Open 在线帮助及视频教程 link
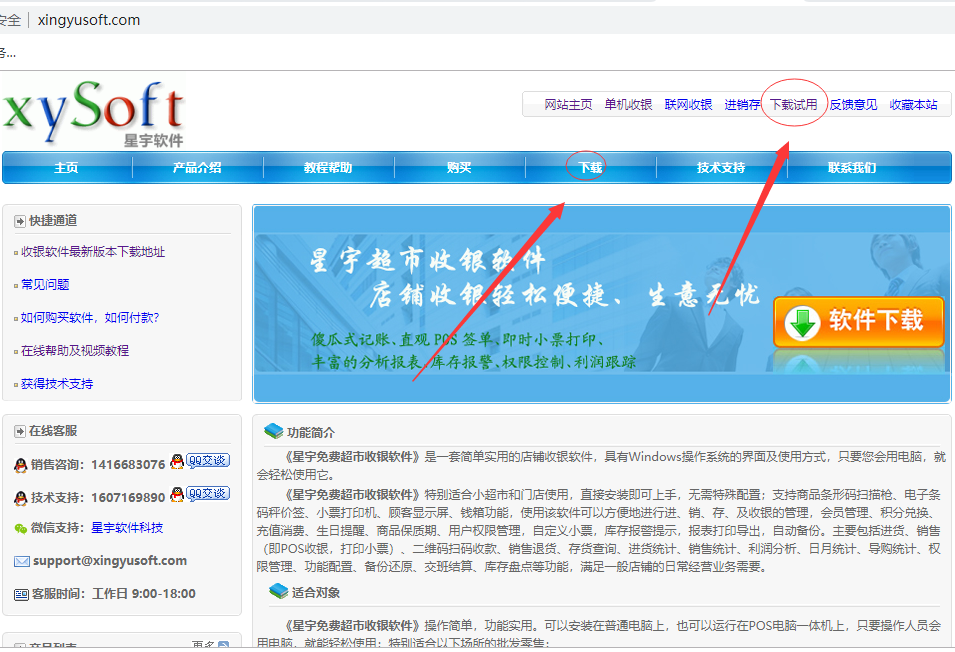The width and height of the screenshot is (955, 652). [75, 351]
